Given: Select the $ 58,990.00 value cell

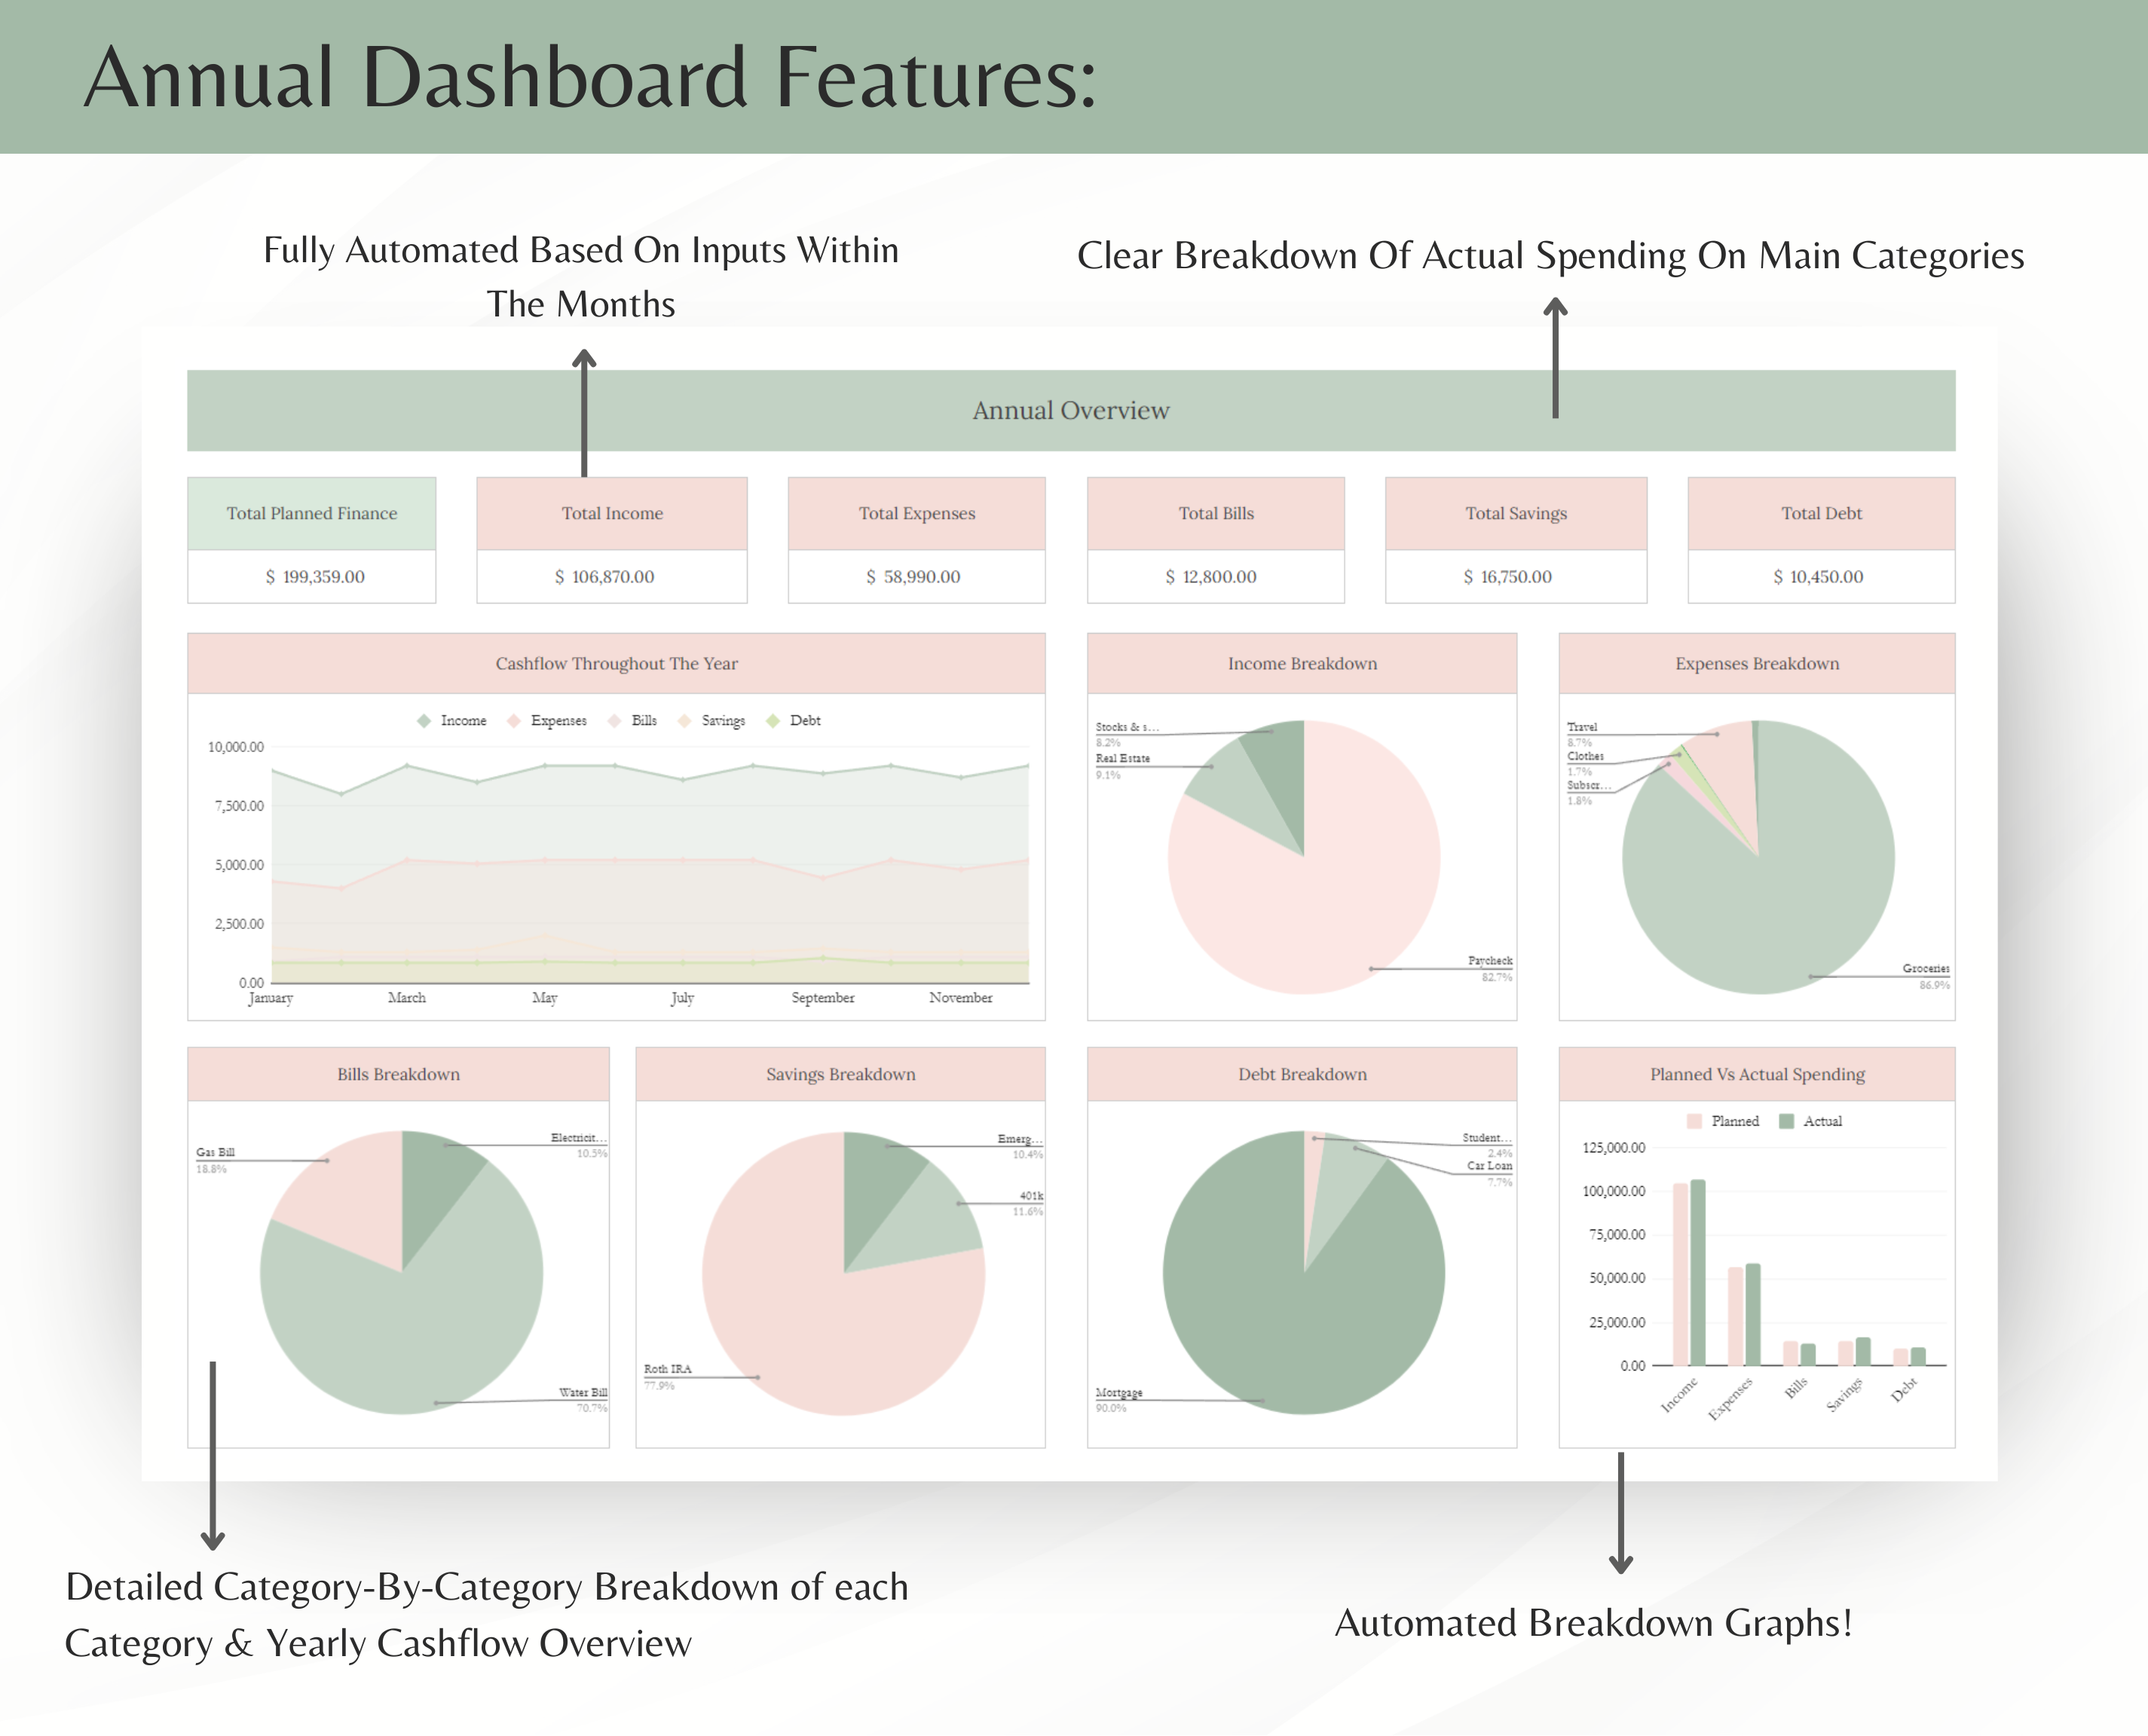Looking at the screenshot, I should coord(917,576).
